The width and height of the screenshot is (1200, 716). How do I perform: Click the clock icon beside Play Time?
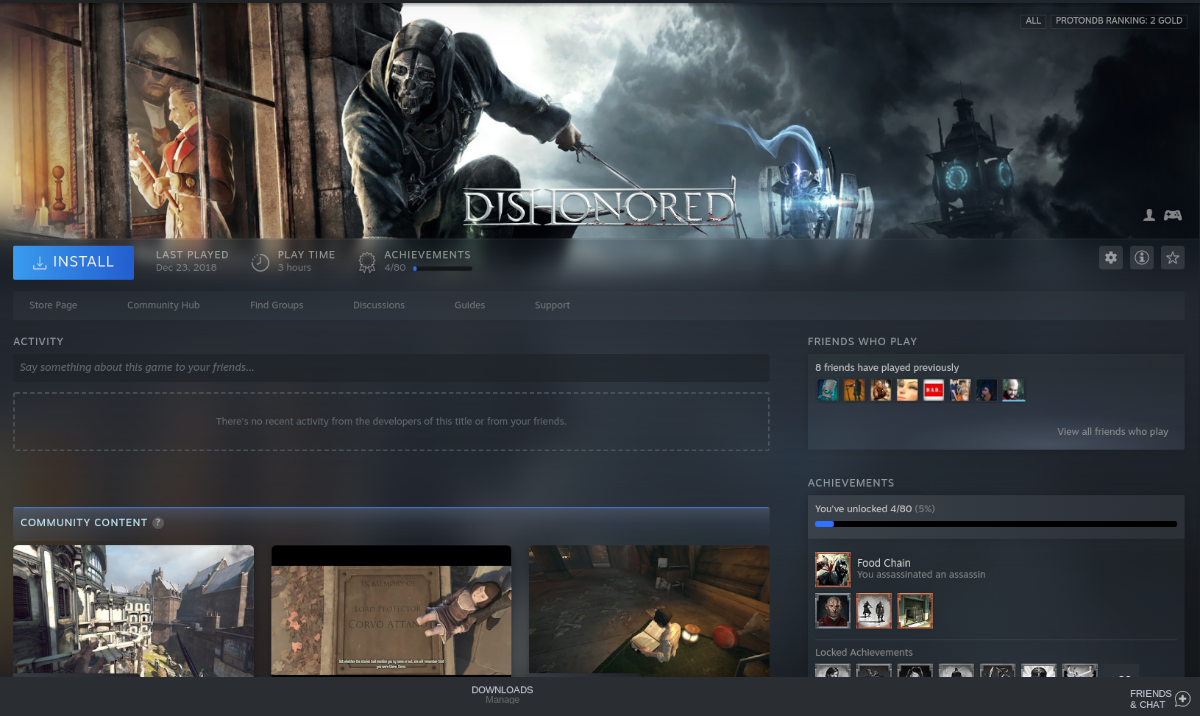[x=260, y=262]
